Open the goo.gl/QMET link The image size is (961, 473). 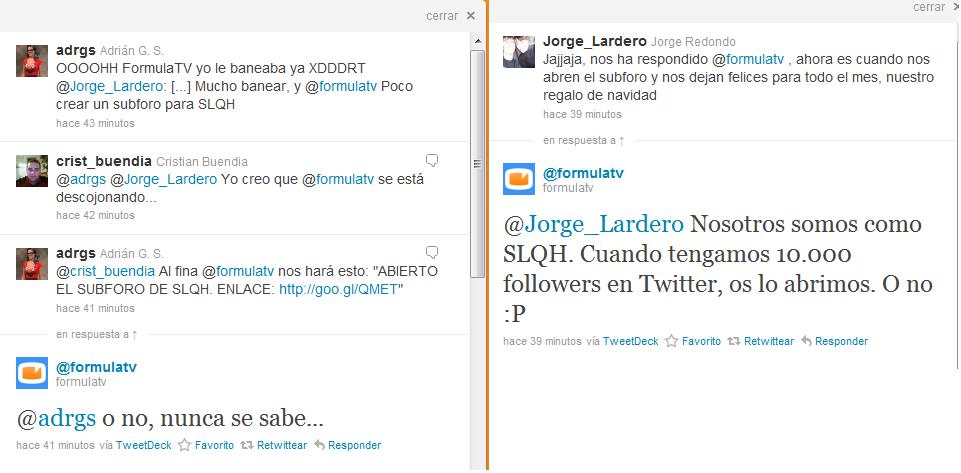[x=338, y=289]
